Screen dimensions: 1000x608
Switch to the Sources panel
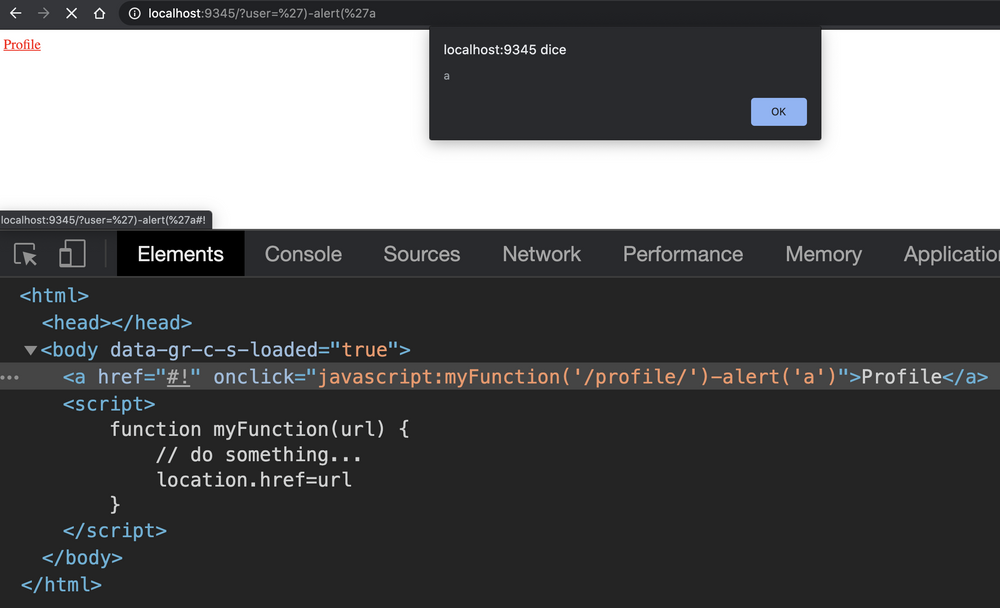coord(421,254)
